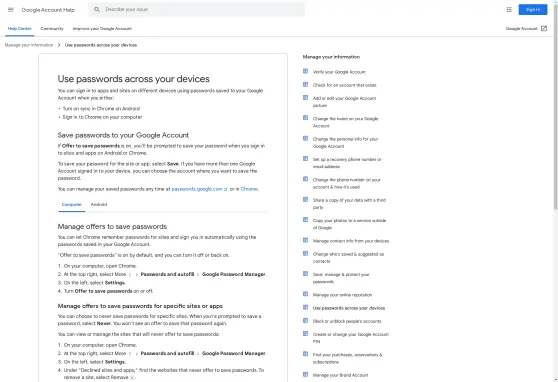Click the icon beside Change the phone number on your account

point(305,179)
